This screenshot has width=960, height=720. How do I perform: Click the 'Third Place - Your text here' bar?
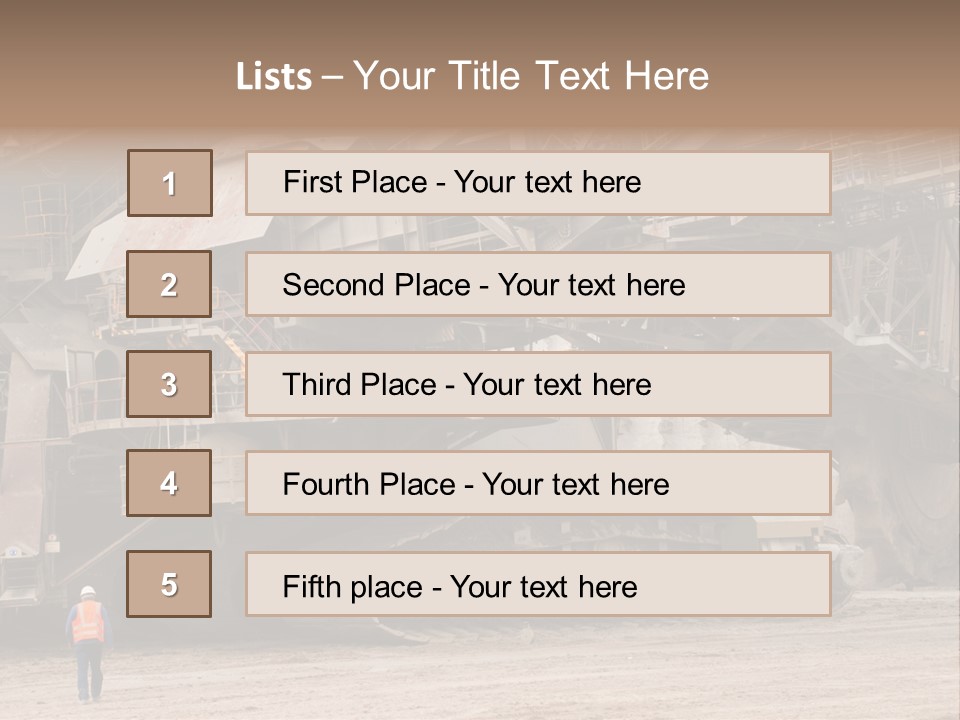[x=538, y=384]
